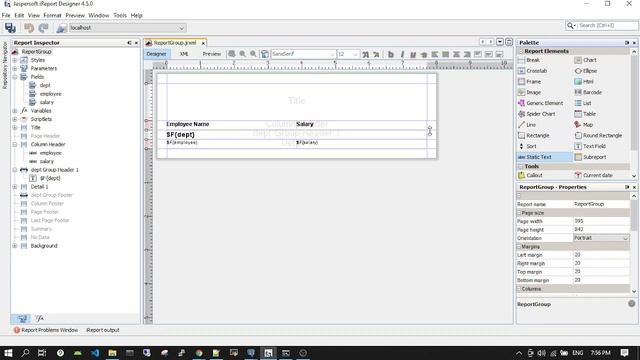Expand the Detail 1 tree node
This screenshot has height=360, width=640.
[x=15, y=187]
